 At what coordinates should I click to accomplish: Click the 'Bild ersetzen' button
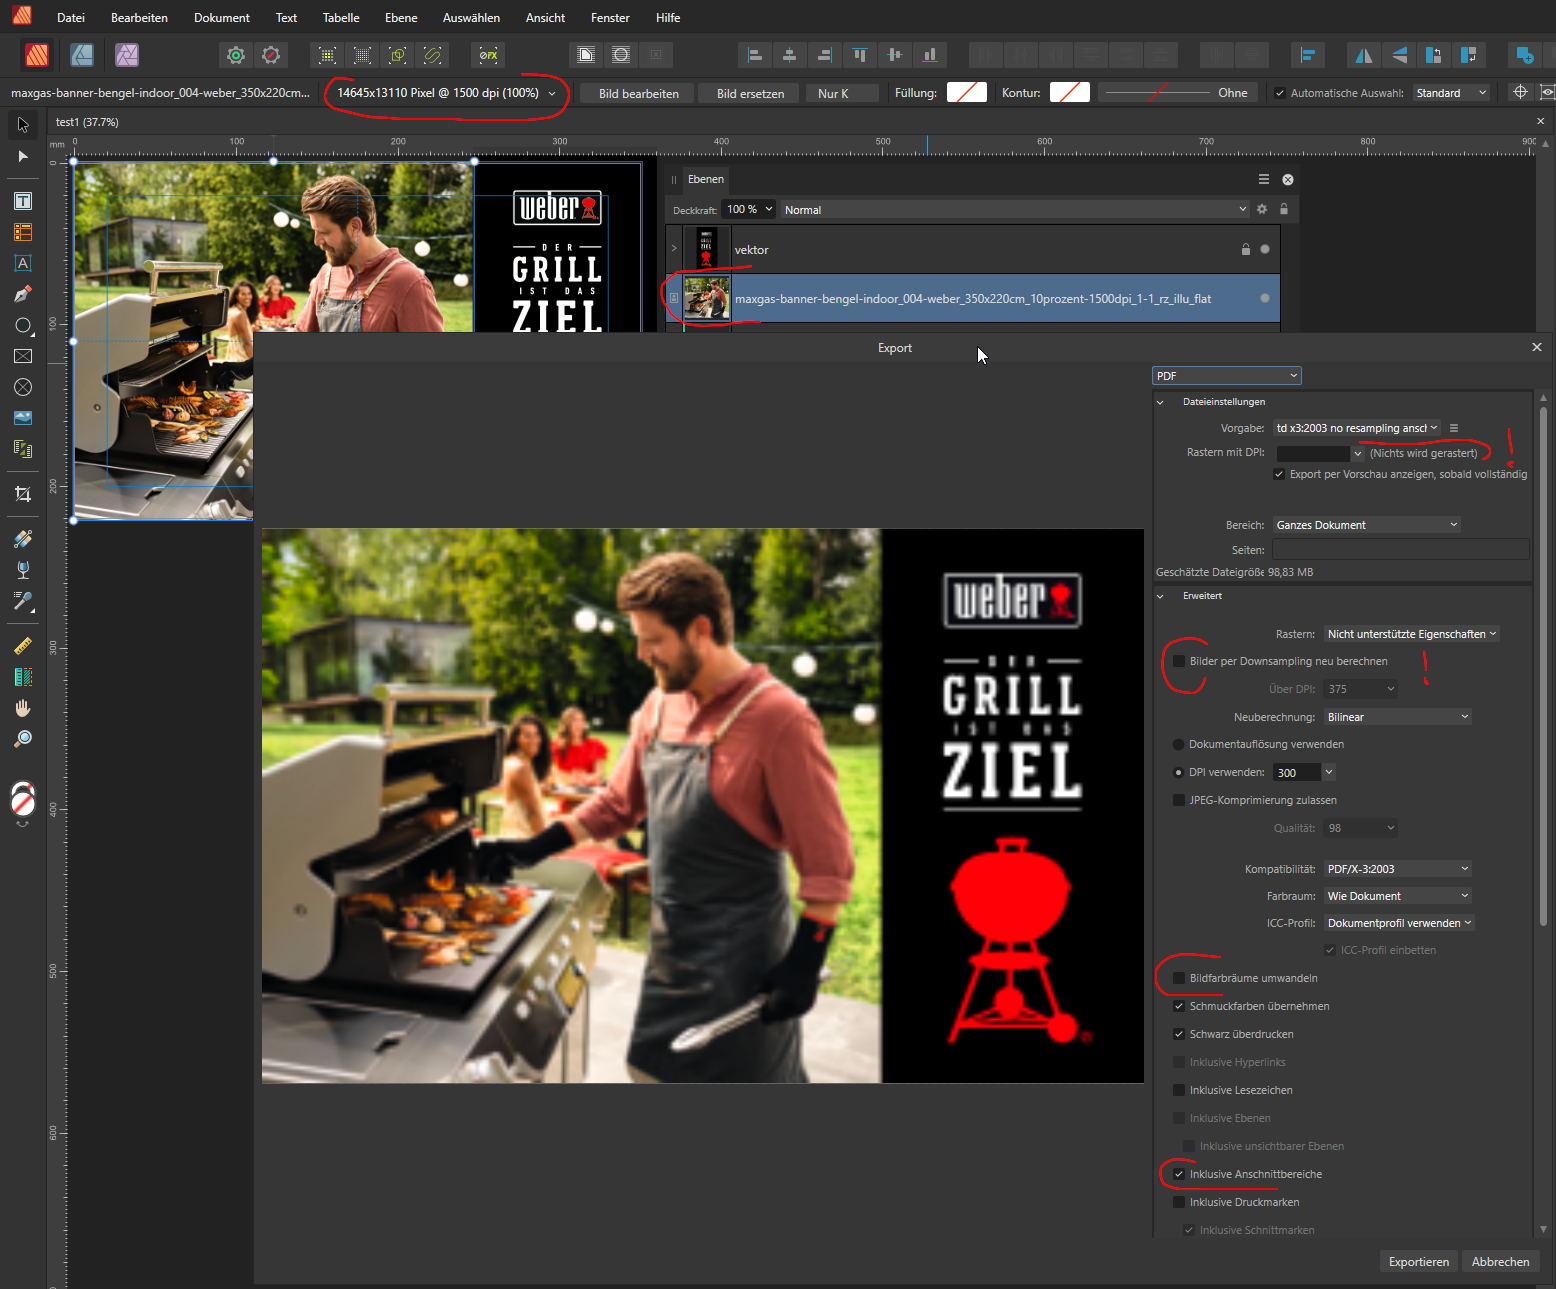point(750,93)
